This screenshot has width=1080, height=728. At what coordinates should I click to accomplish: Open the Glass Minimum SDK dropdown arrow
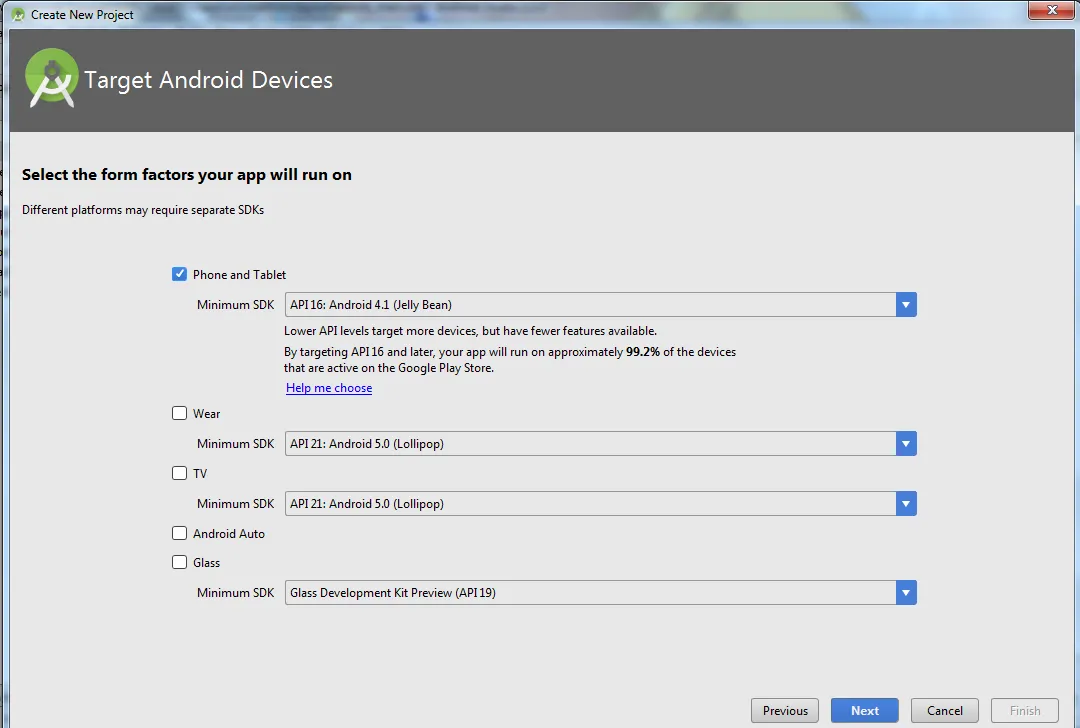(906, 592)
